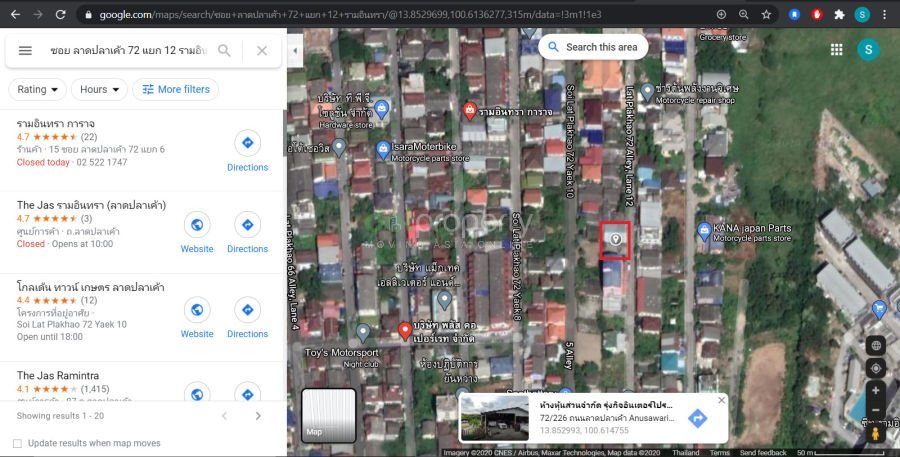Clear the search query with X
900x457 pixels.
point(262,51)
